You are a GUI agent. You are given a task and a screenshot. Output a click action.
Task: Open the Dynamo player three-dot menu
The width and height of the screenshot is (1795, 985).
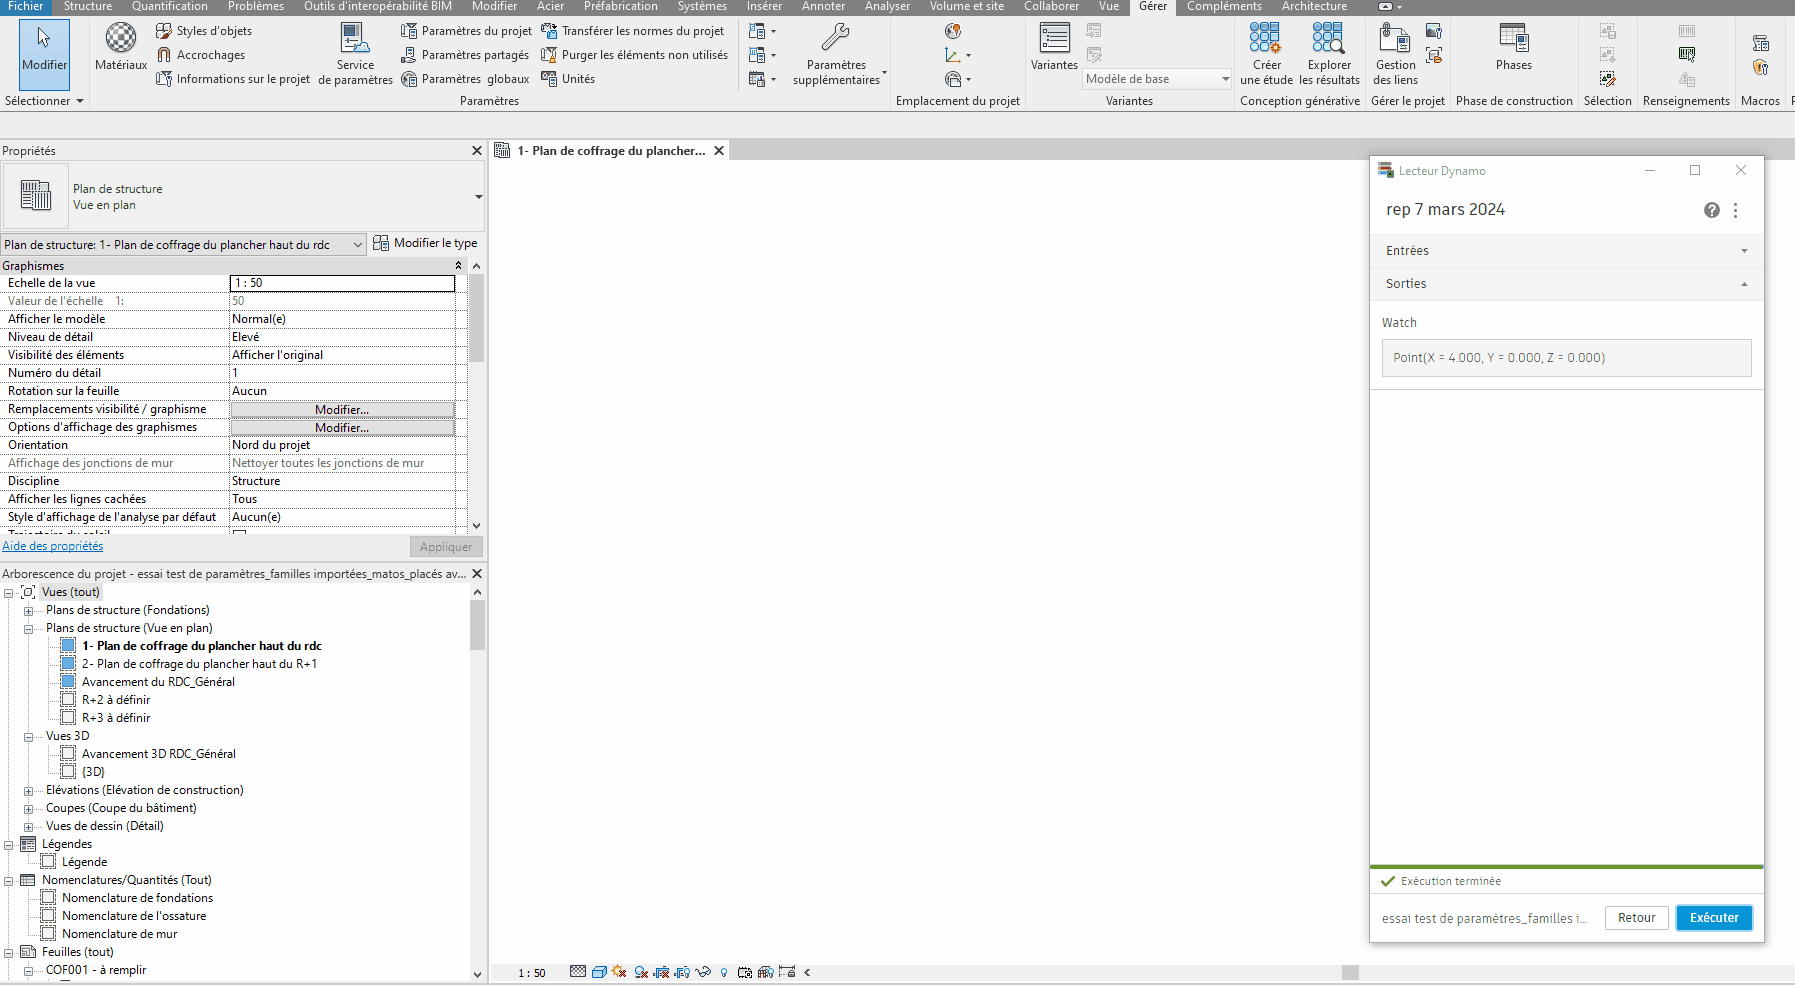(x=1736, y=210)
